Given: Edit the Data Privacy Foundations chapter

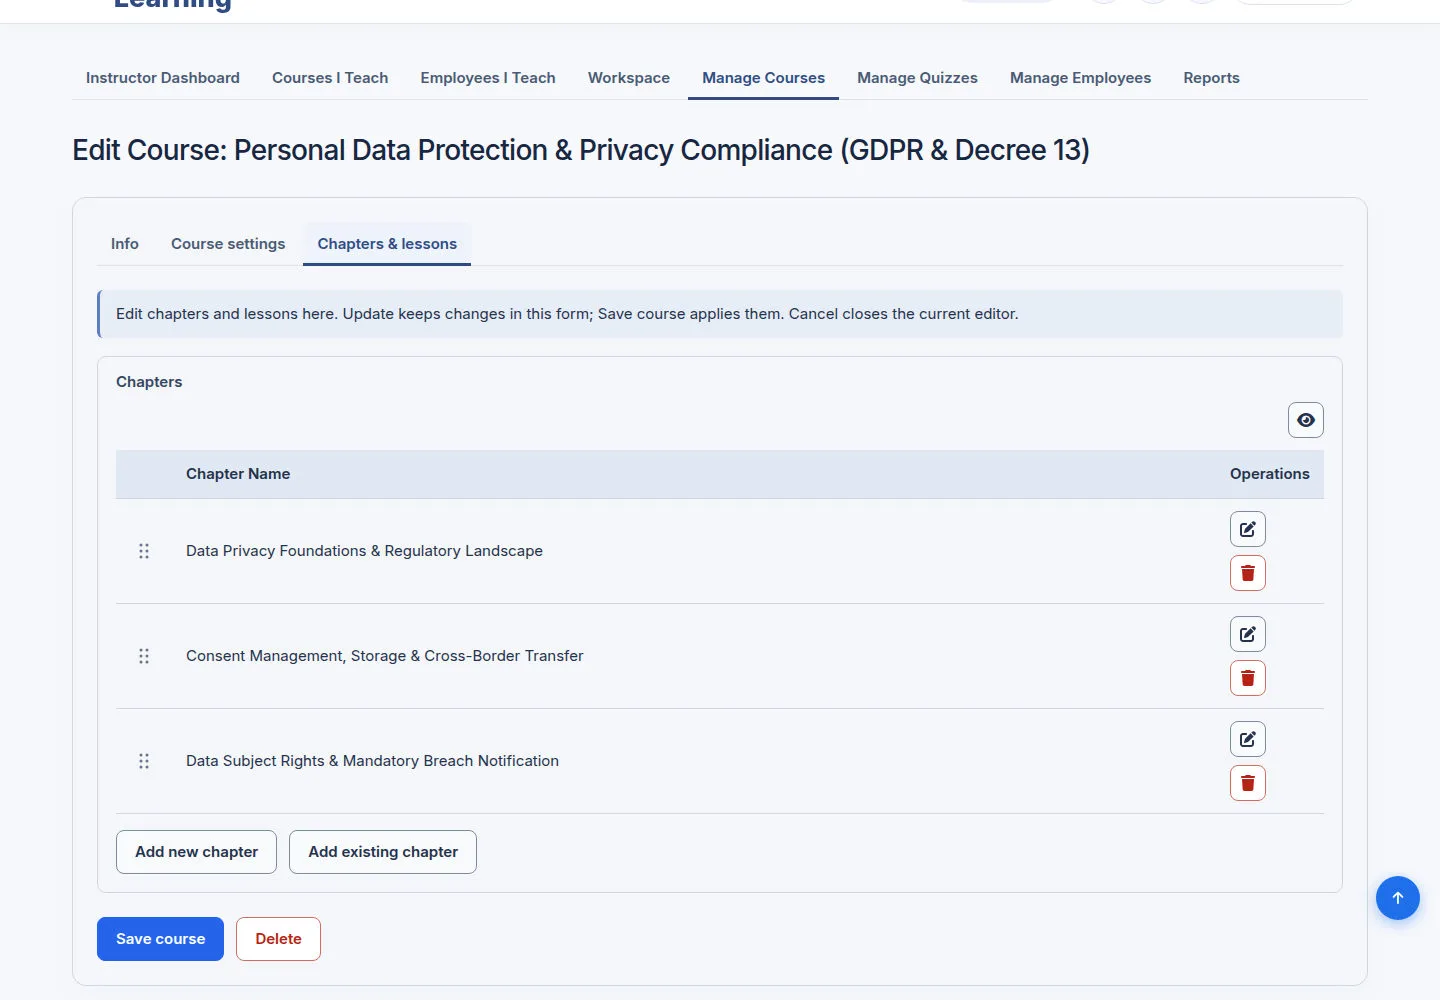Looking at the screenshot, I should [1248, 529].
